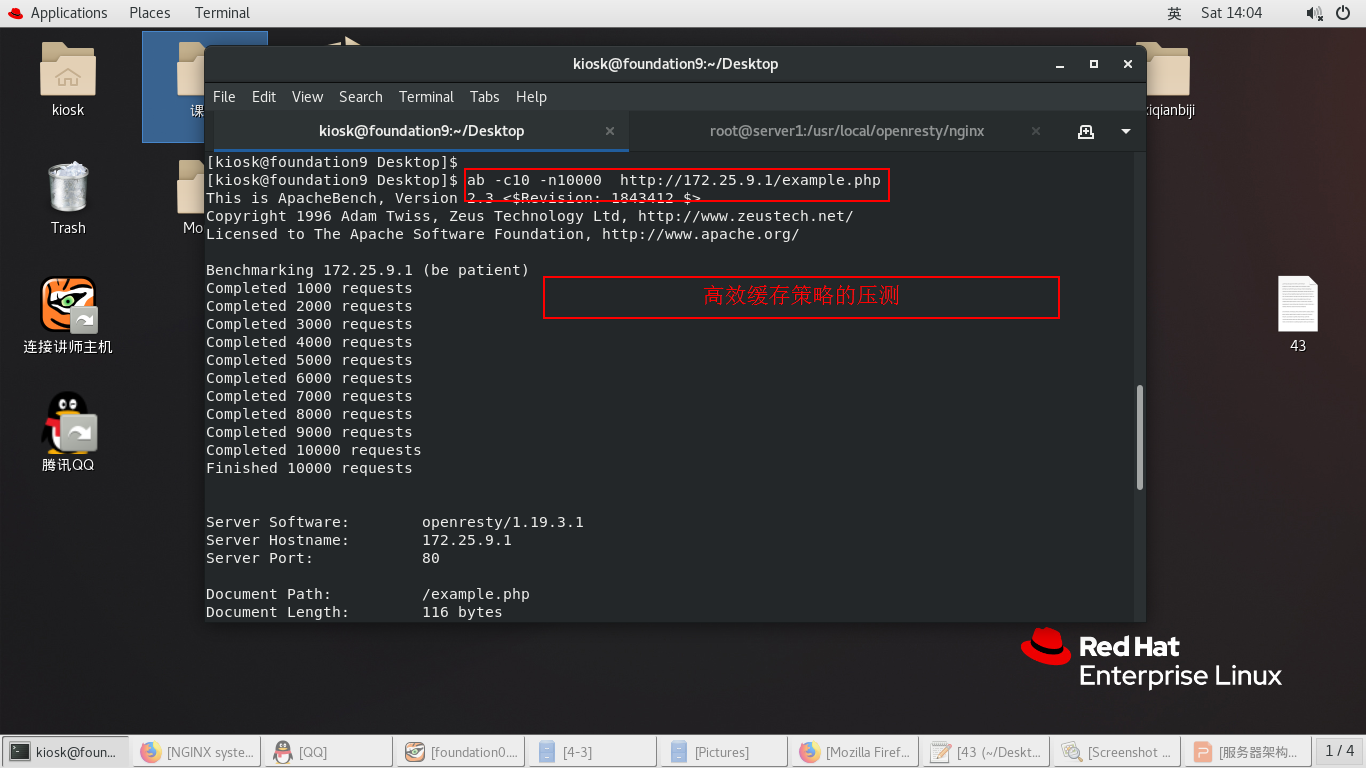Click the terminal vertical scrollbar
The width and height of the screenshot is (1366, 768).
[x=1140, y=438]
